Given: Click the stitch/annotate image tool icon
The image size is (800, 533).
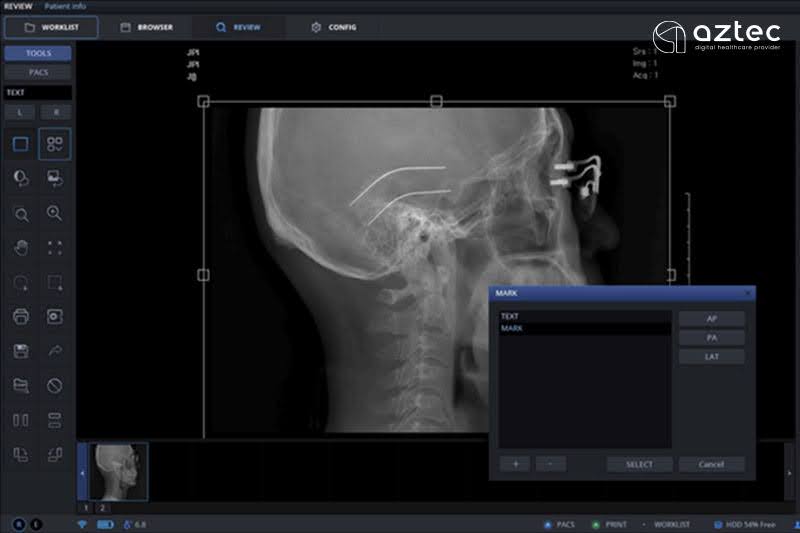Looking at the screenshot, I should pos(21,386).
